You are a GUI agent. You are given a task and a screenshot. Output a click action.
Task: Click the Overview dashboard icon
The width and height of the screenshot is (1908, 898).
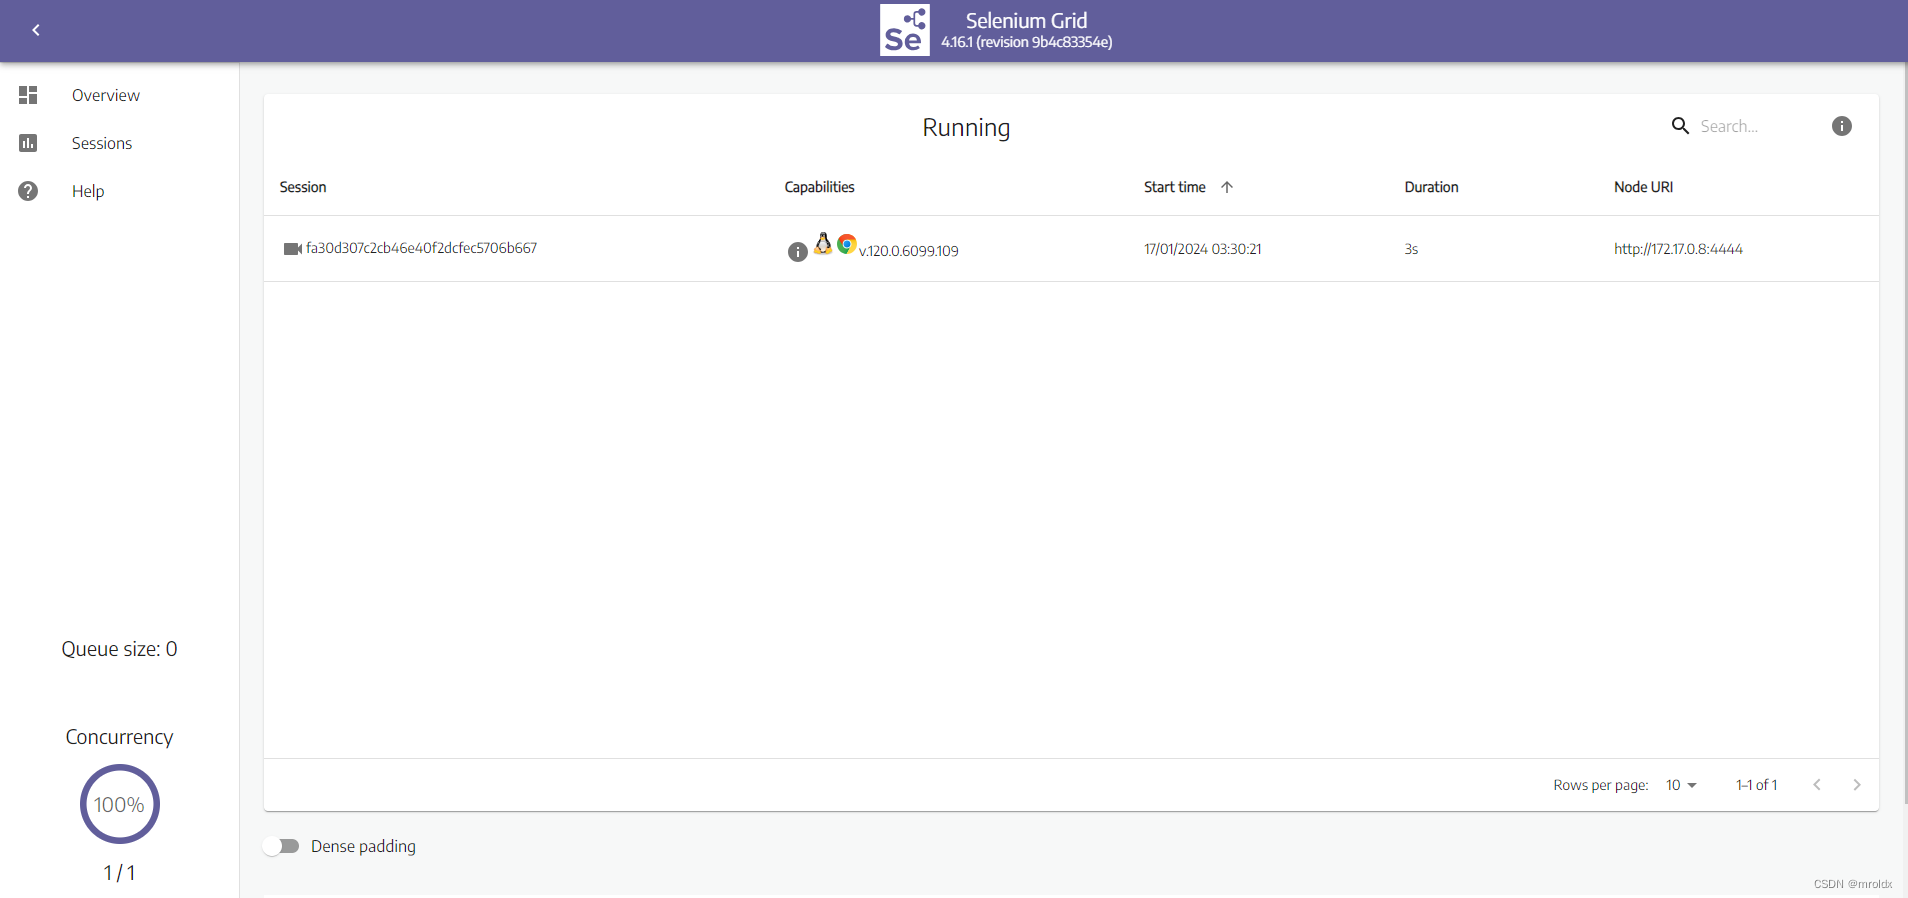28,95
